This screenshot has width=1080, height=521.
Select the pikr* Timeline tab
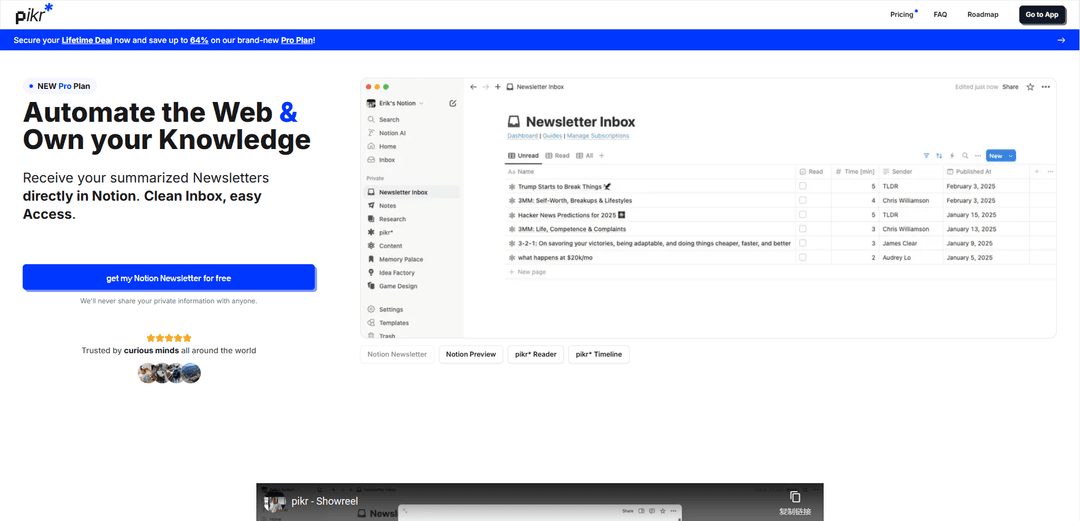599,354
